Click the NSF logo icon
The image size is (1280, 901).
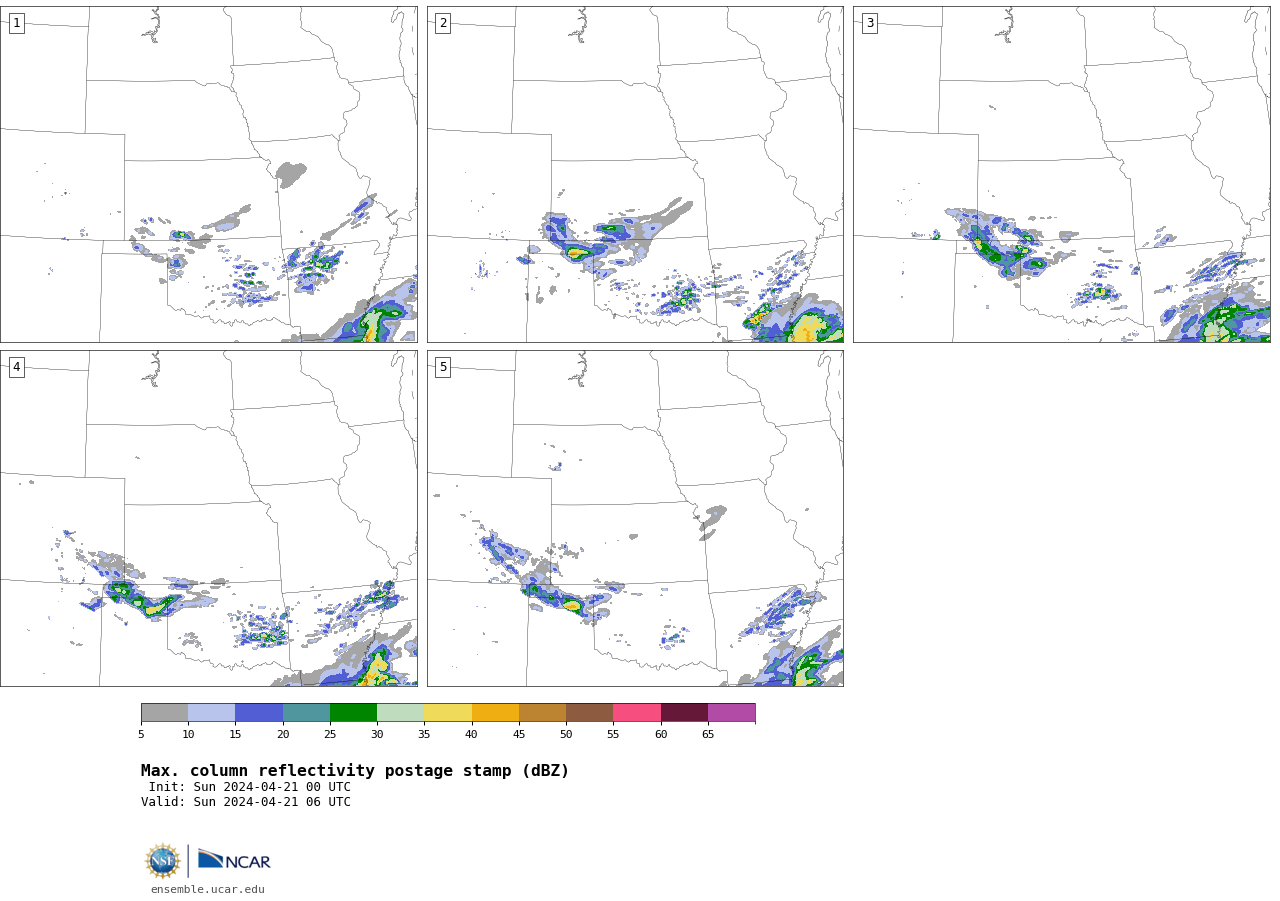(163, 861)
